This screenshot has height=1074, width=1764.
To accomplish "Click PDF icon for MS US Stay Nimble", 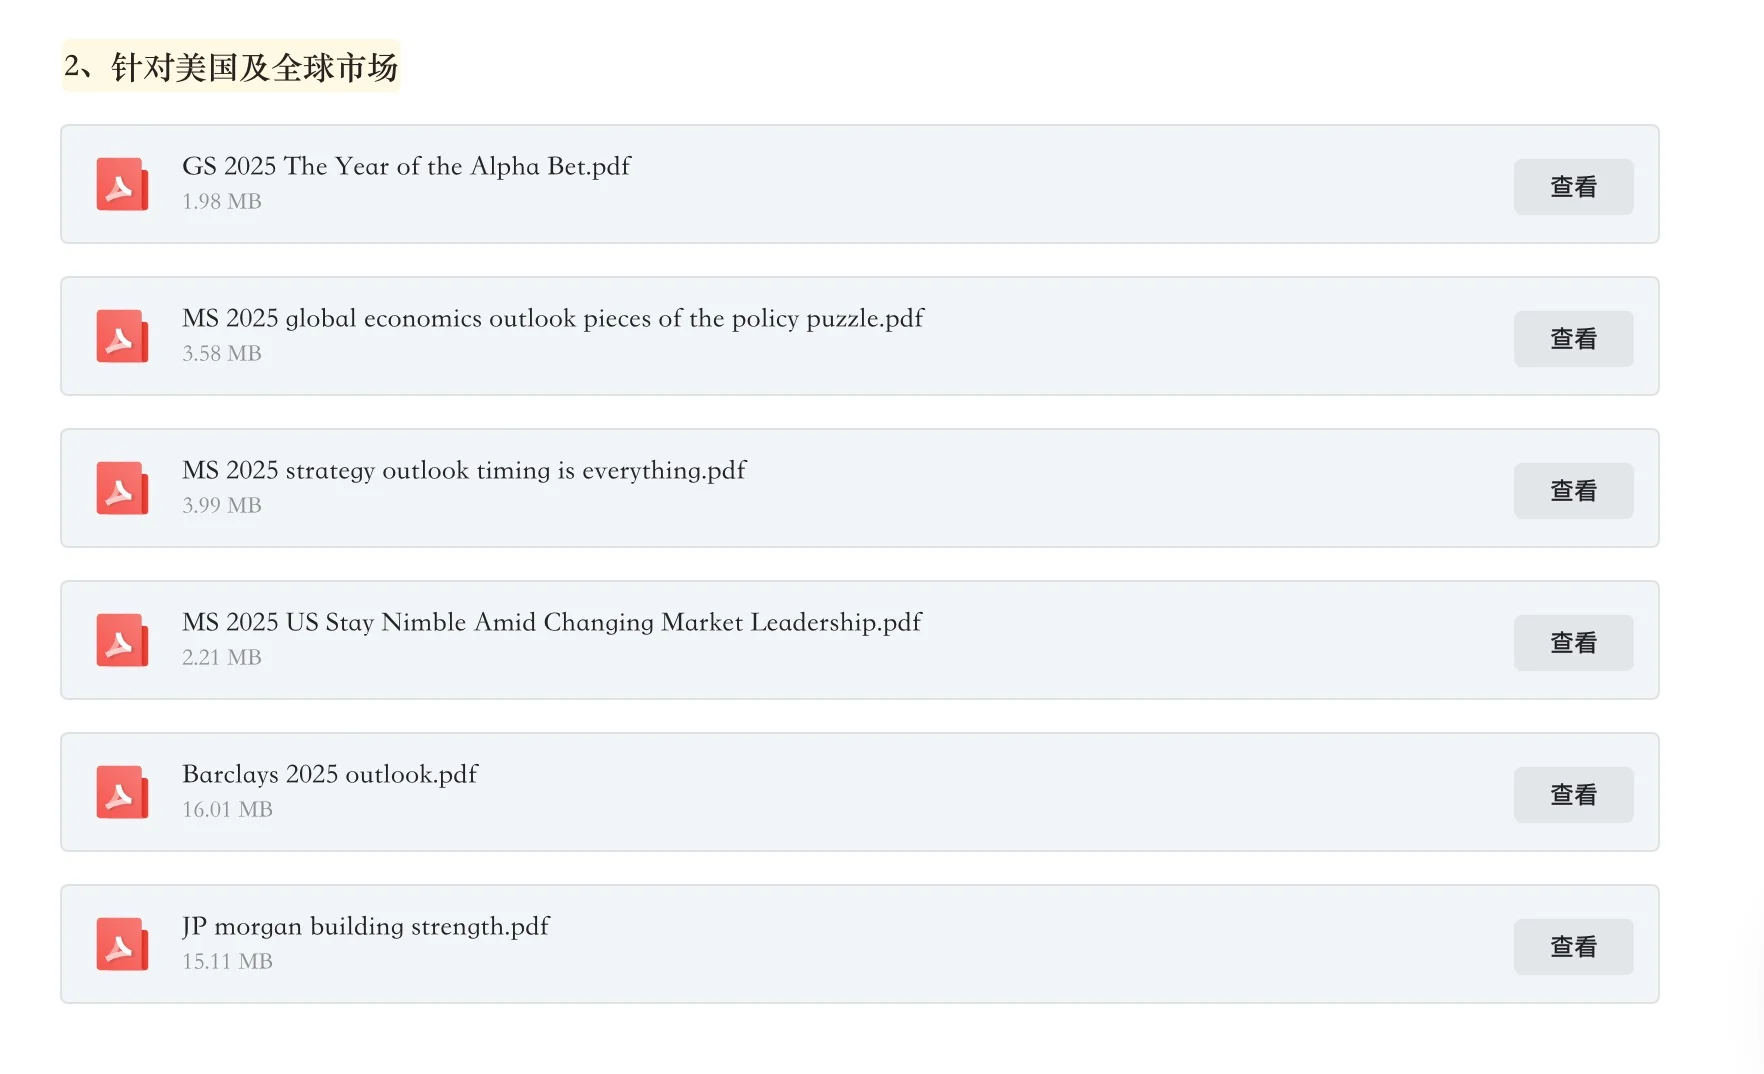I will (x=122, y=640).
